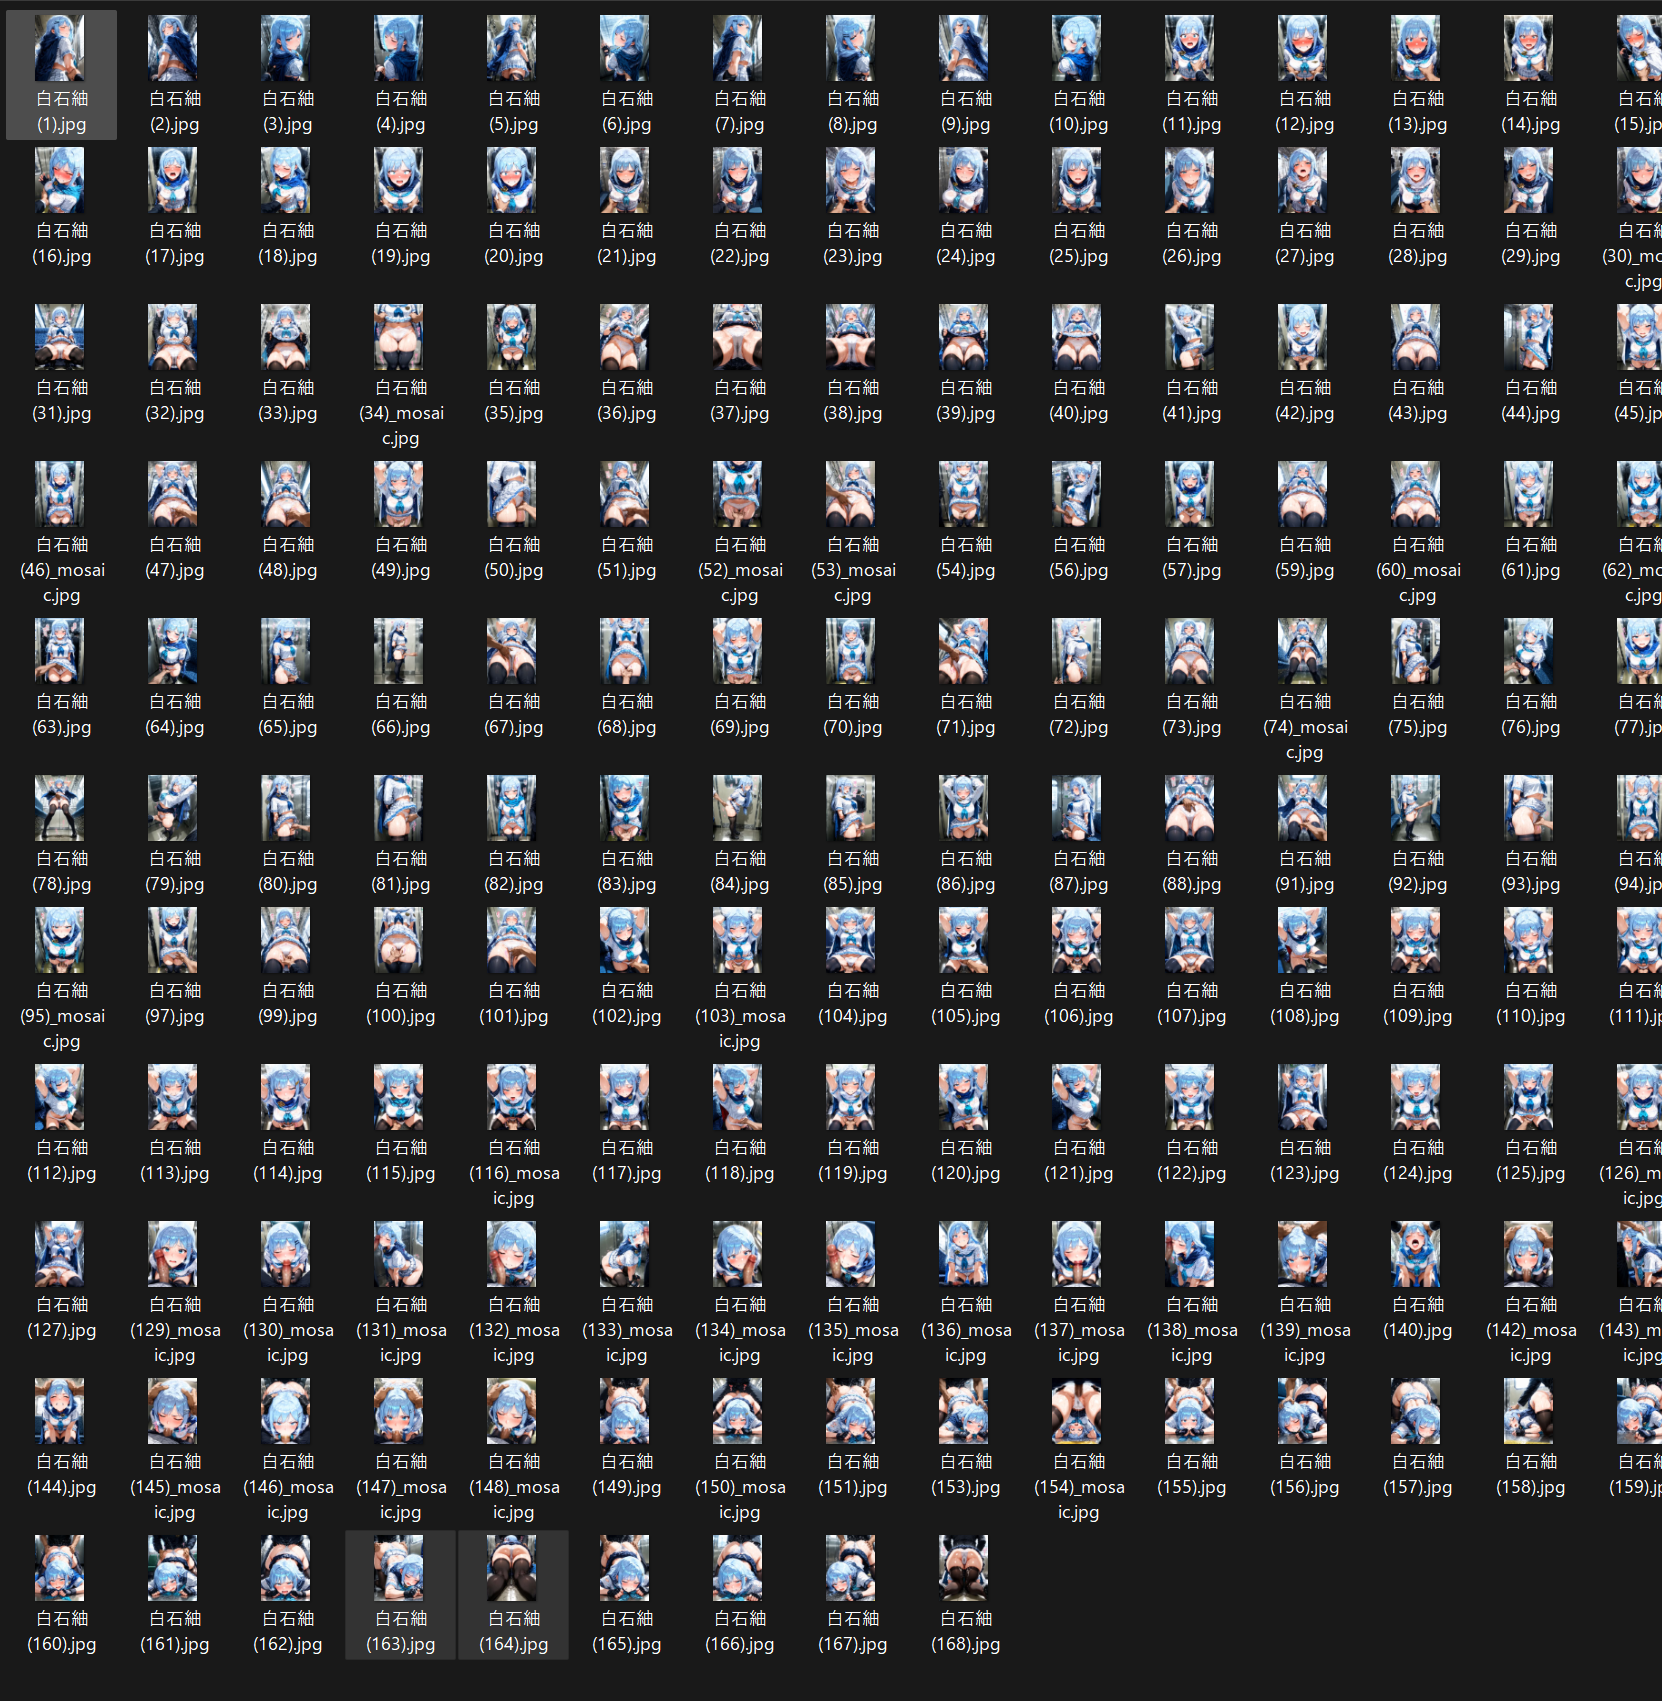Select the thumbnail of 白石紬 (157).jpg
The image size is (1662, 1701).
1416,1411
